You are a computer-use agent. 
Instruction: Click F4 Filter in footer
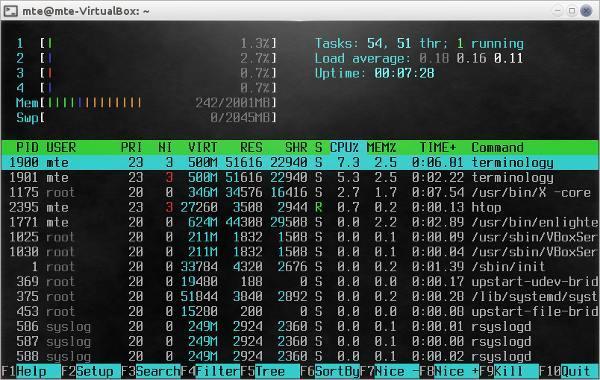tap(210, 371)
